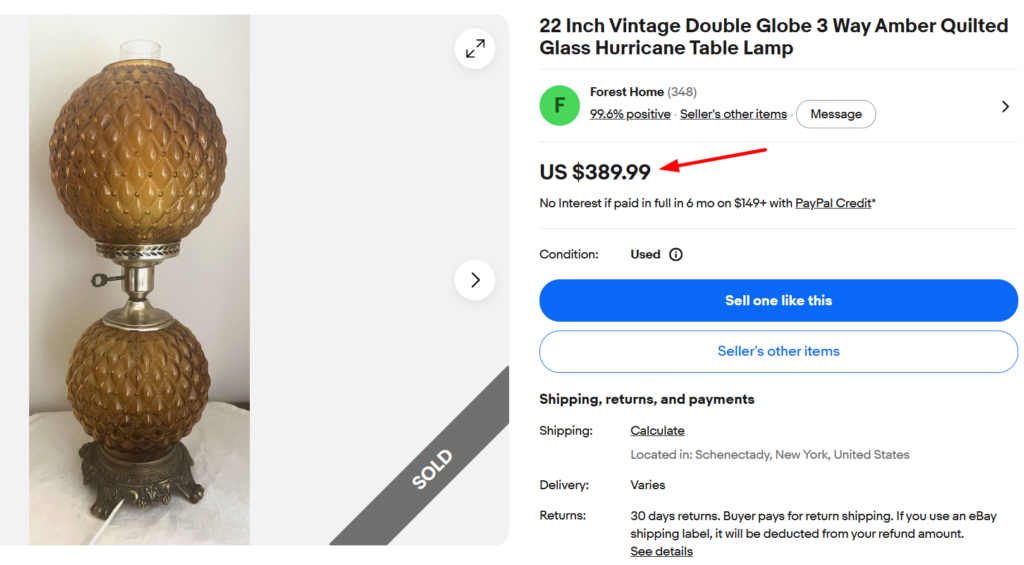Click the listing title of the lamp

tap(774, 37)
